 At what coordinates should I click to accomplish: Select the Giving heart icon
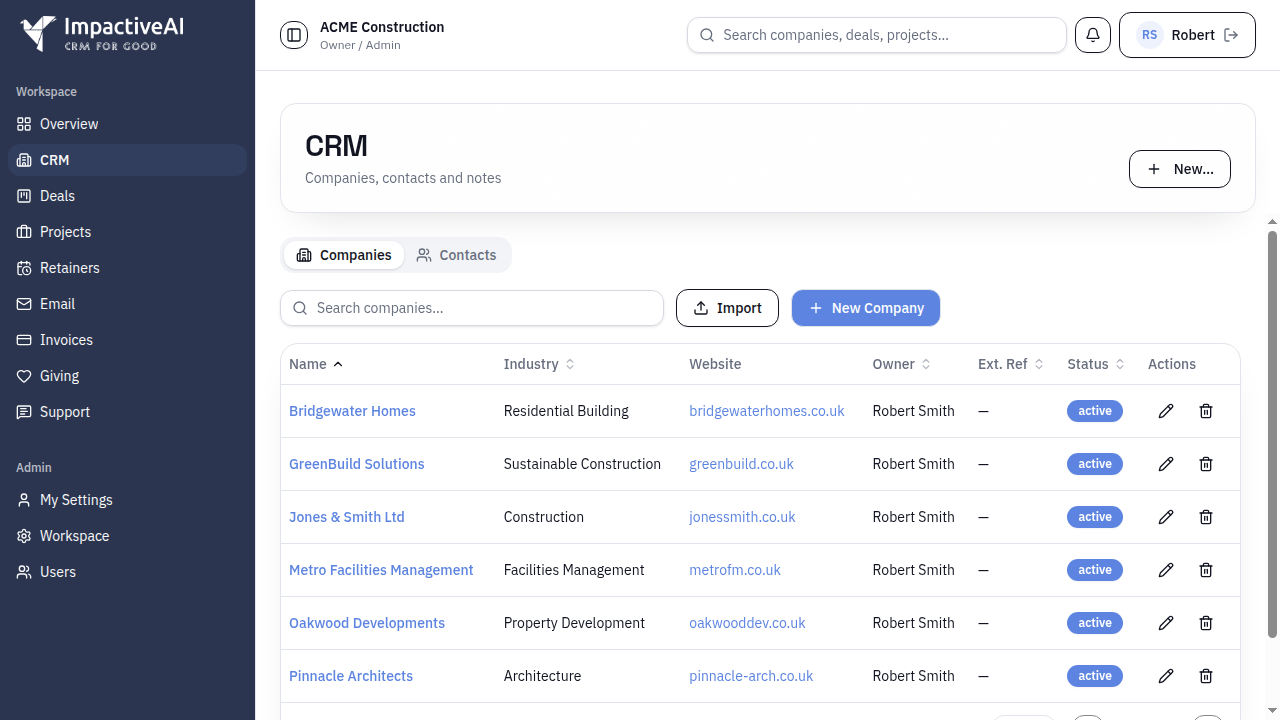(27, 376)
